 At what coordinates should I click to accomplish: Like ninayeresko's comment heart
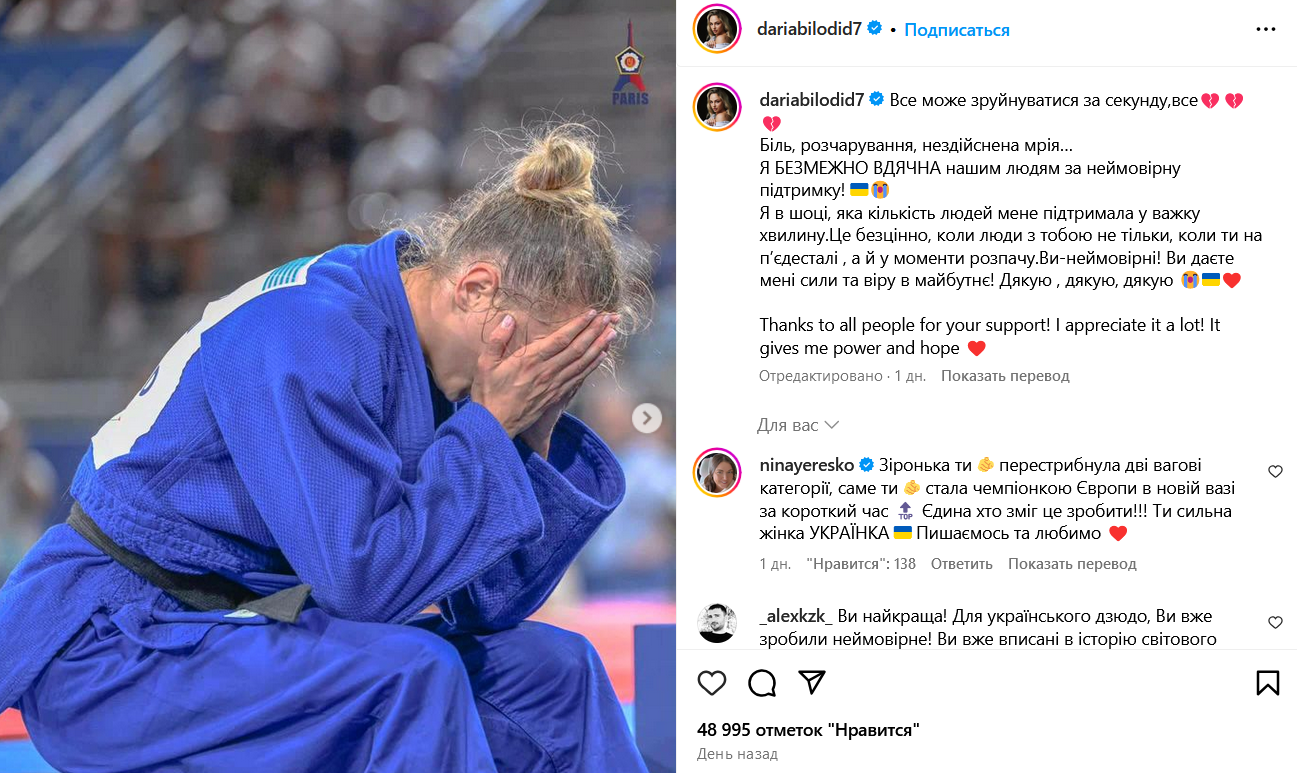(1275, 471)
